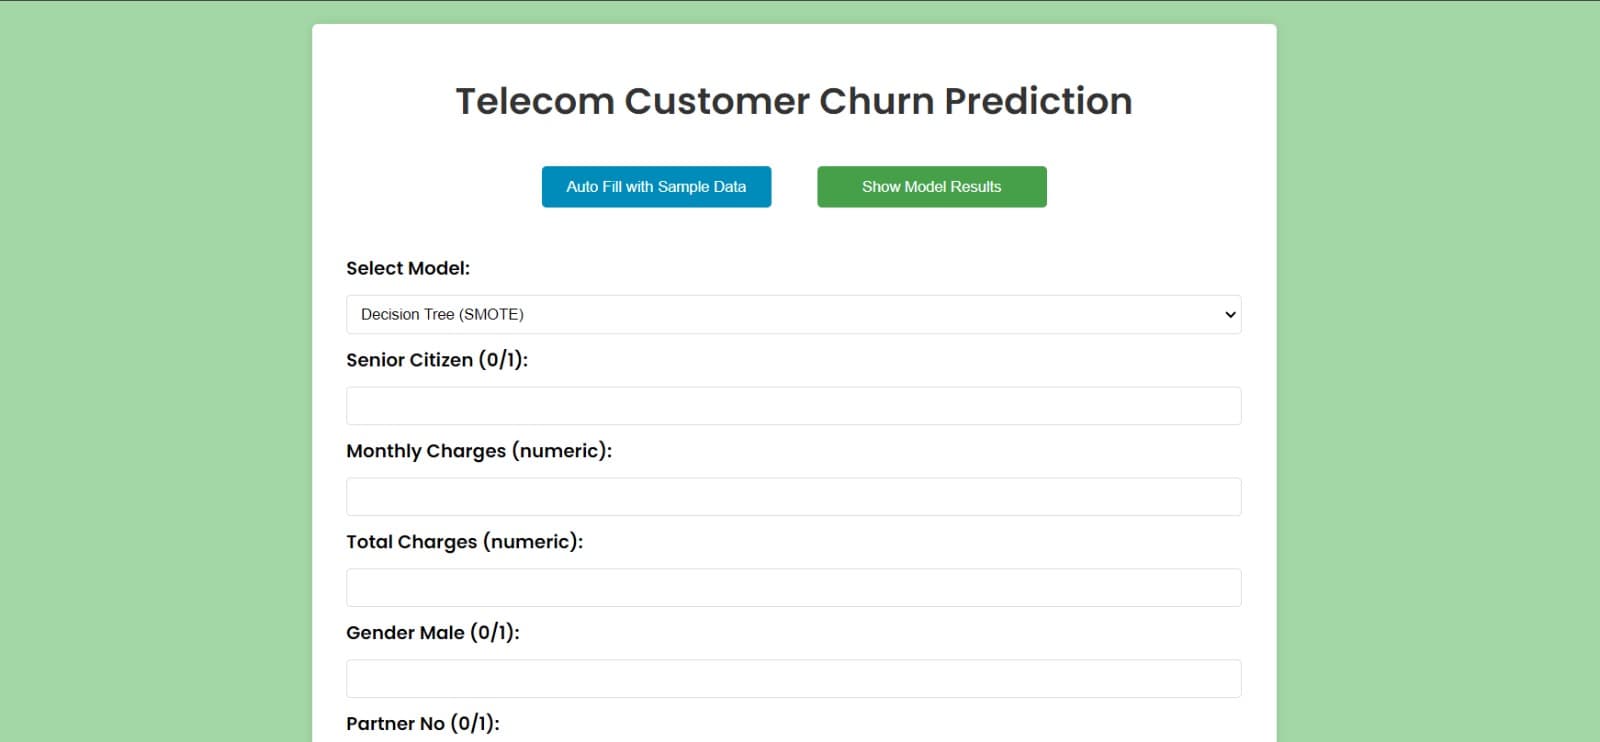Click the Total Charges (numeric) label

[x=465, y=541]
